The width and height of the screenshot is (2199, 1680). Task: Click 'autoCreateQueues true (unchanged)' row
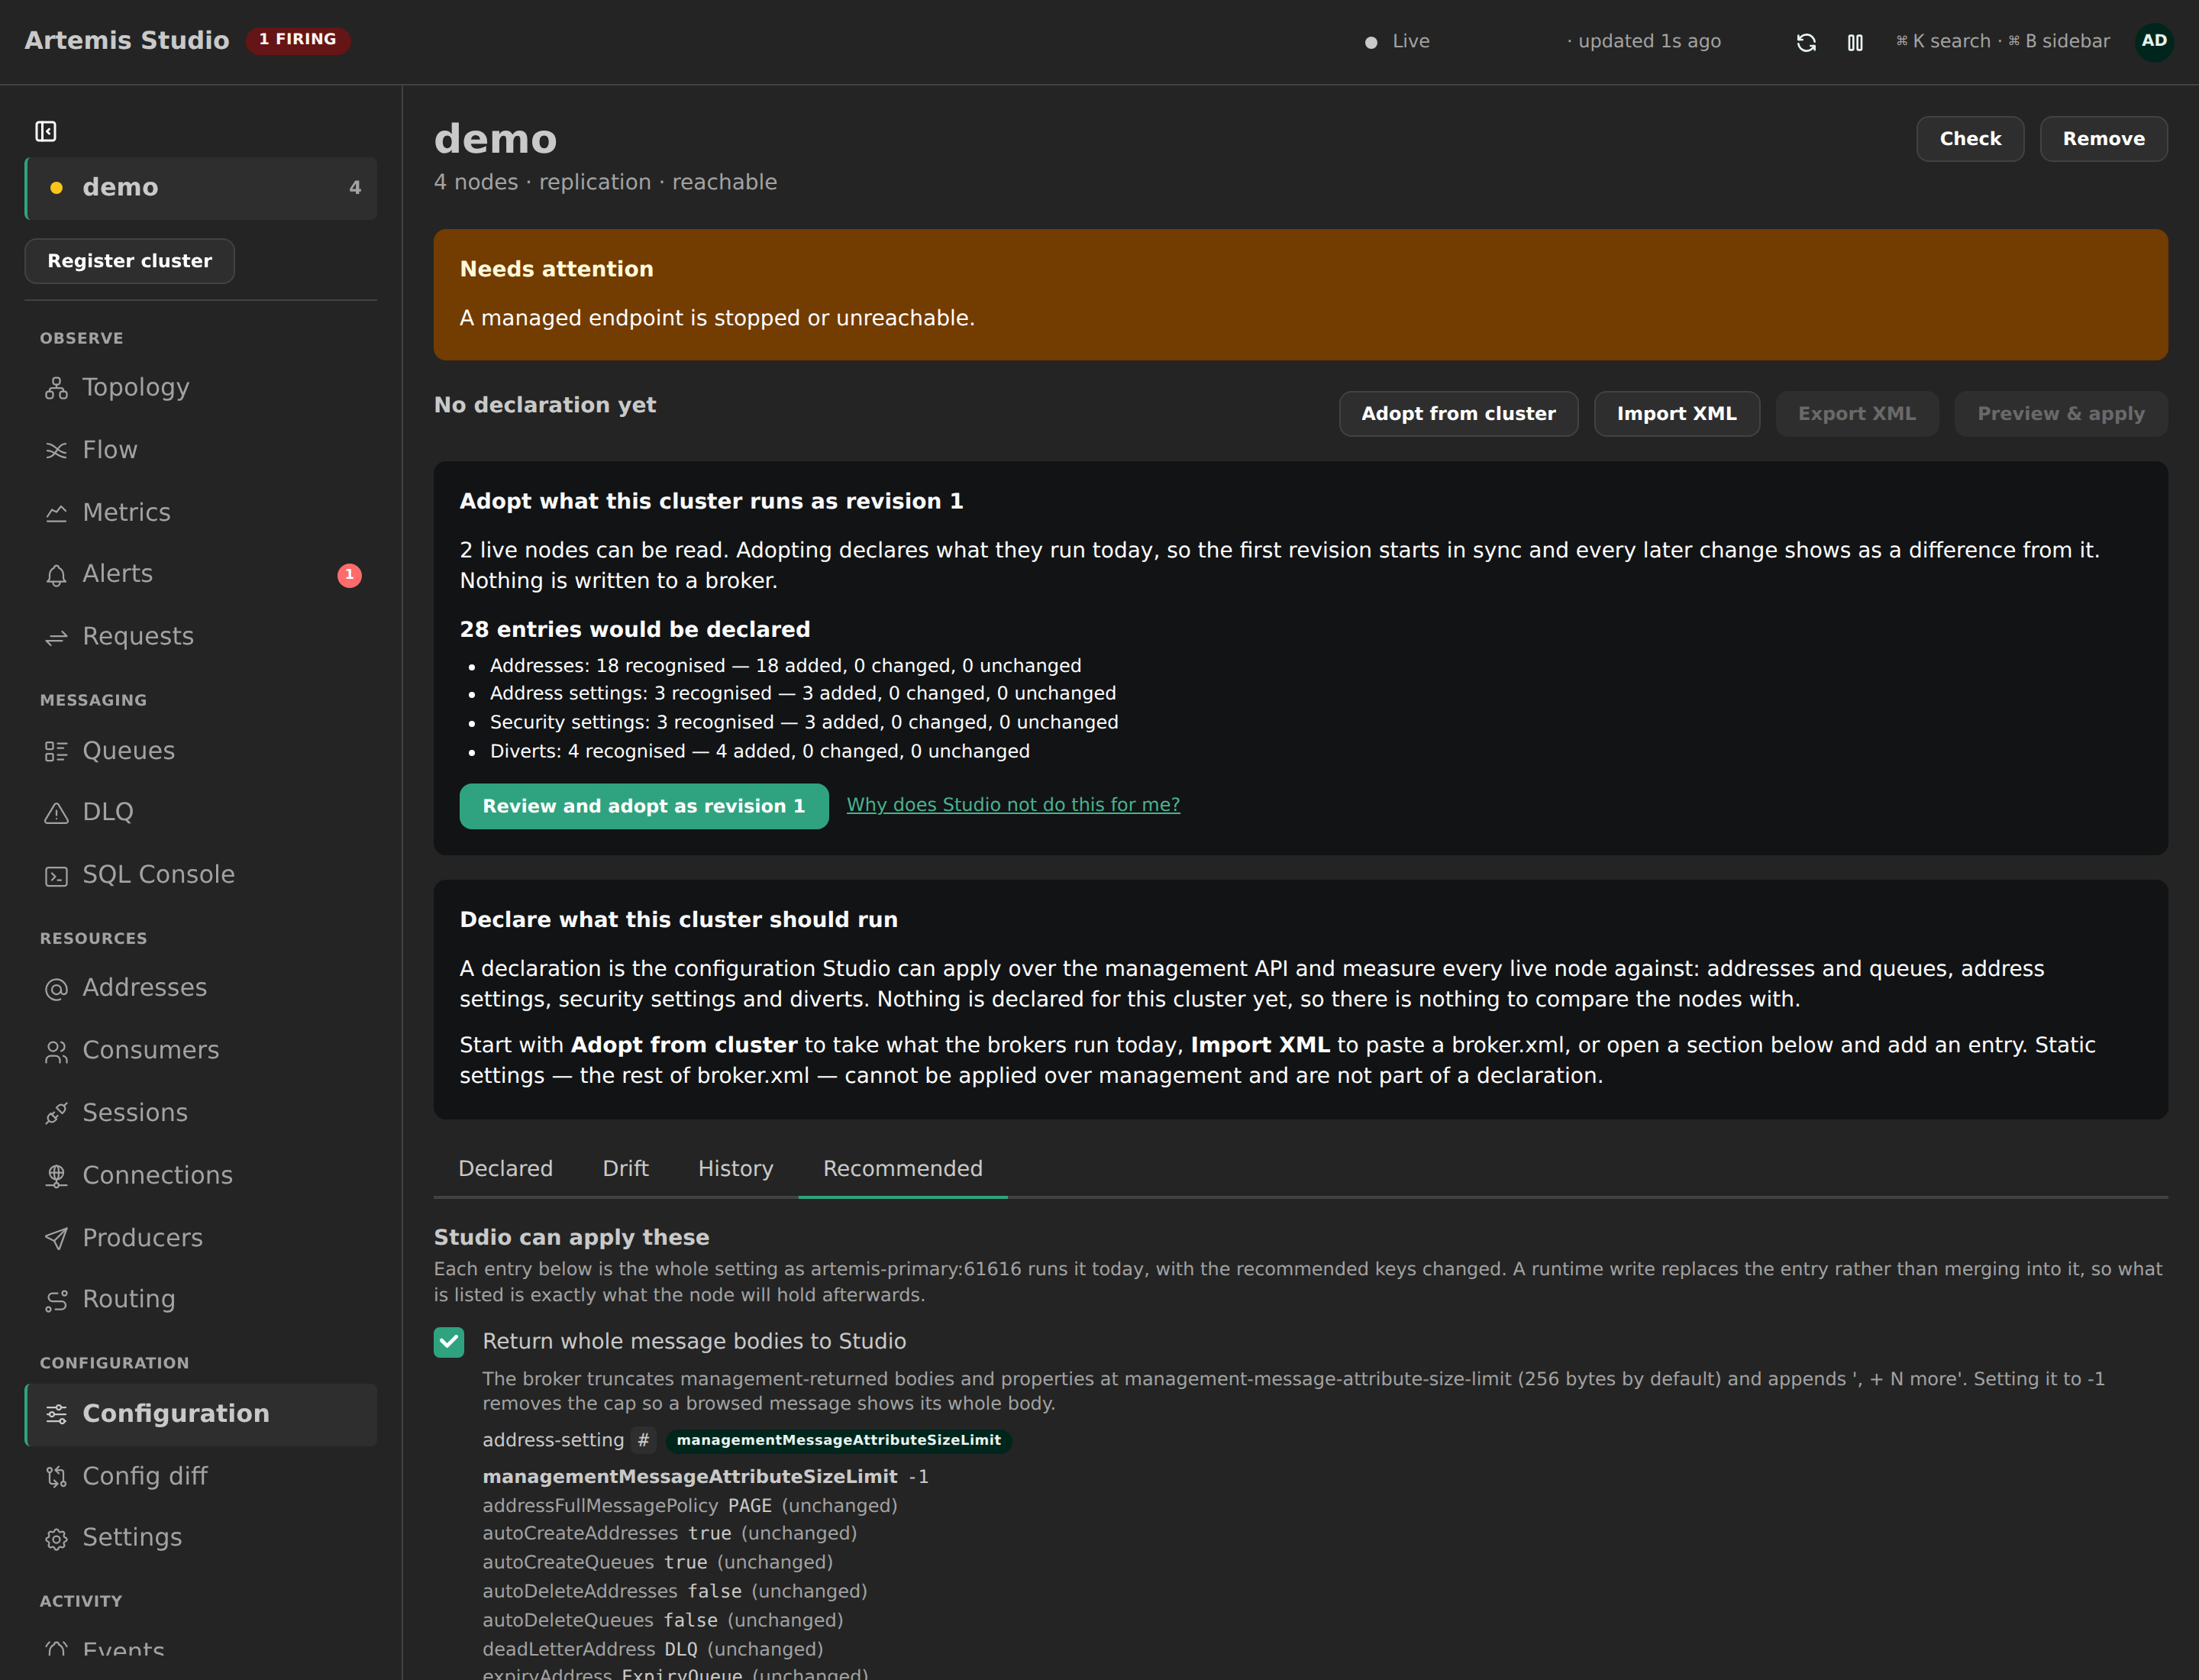pyautogui.click(x=657, y=1563)
